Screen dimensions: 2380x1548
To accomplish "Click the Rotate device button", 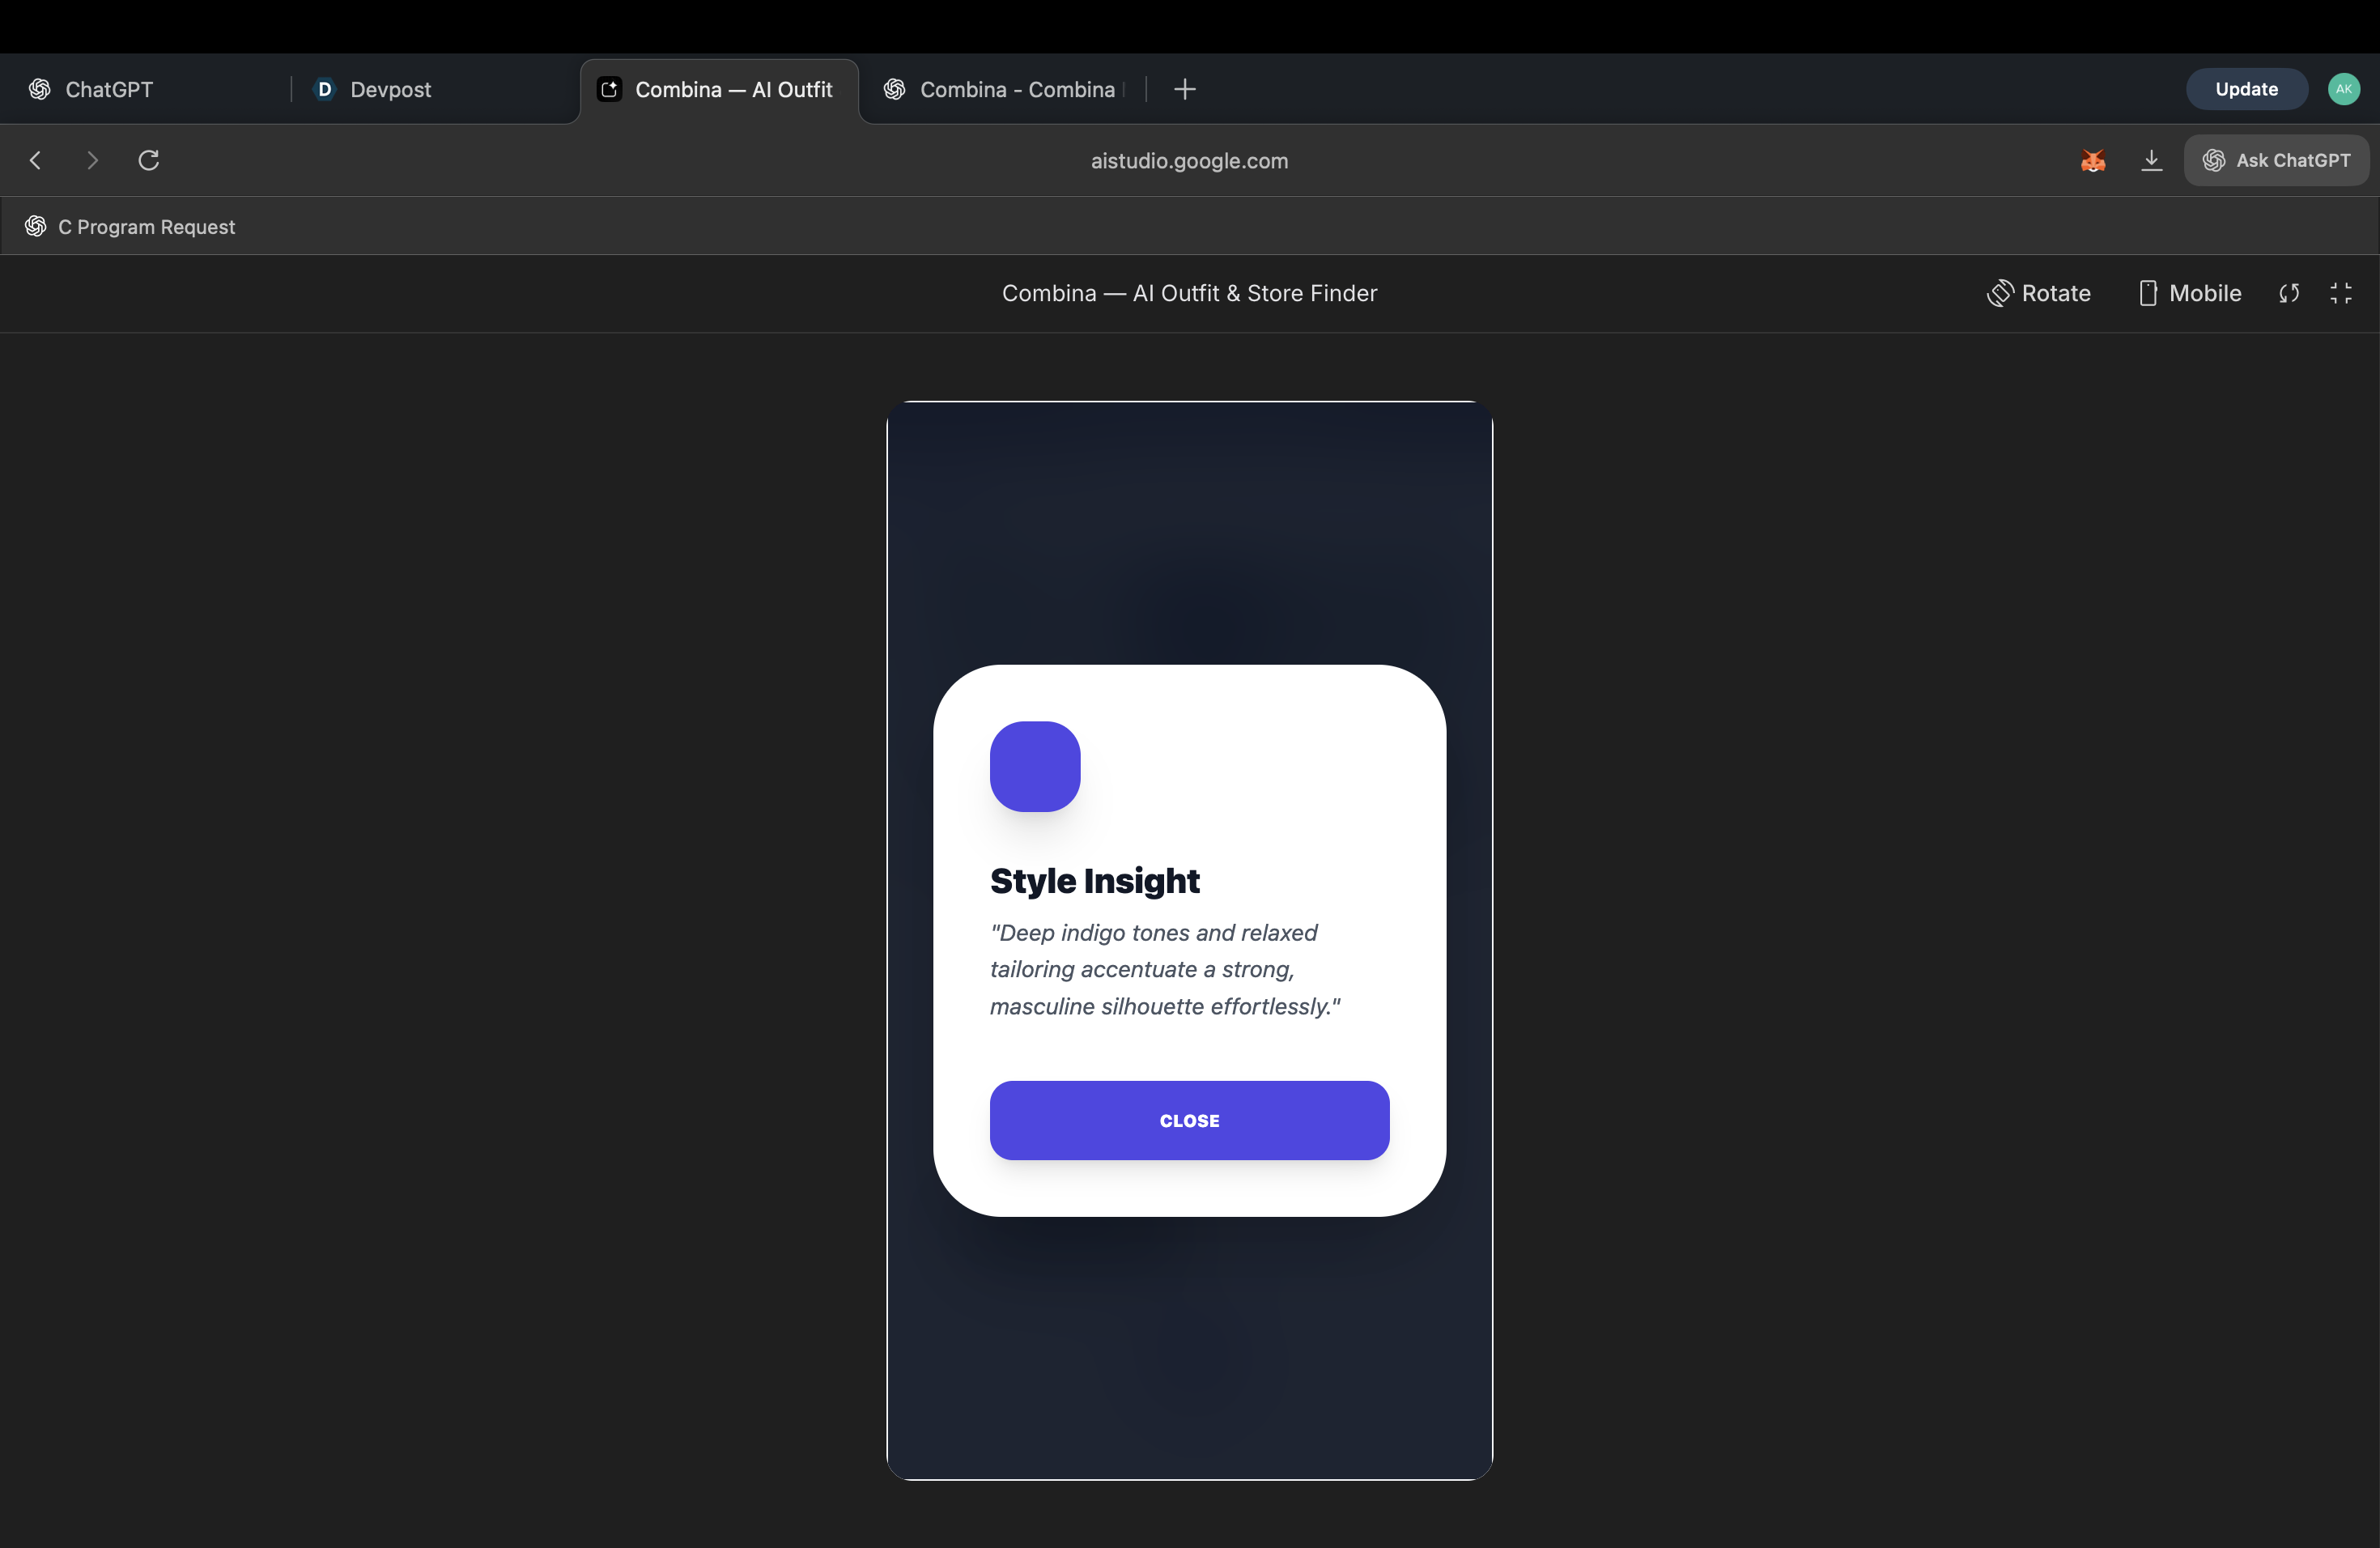I will 2038,293.
